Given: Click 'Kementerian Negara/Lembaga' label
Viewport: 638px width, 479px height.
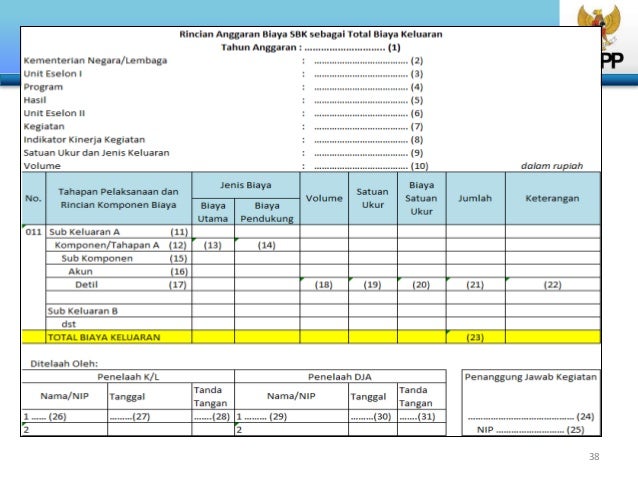Looking at the screenshot, I should pyautogui.click(x=95, y=61).
